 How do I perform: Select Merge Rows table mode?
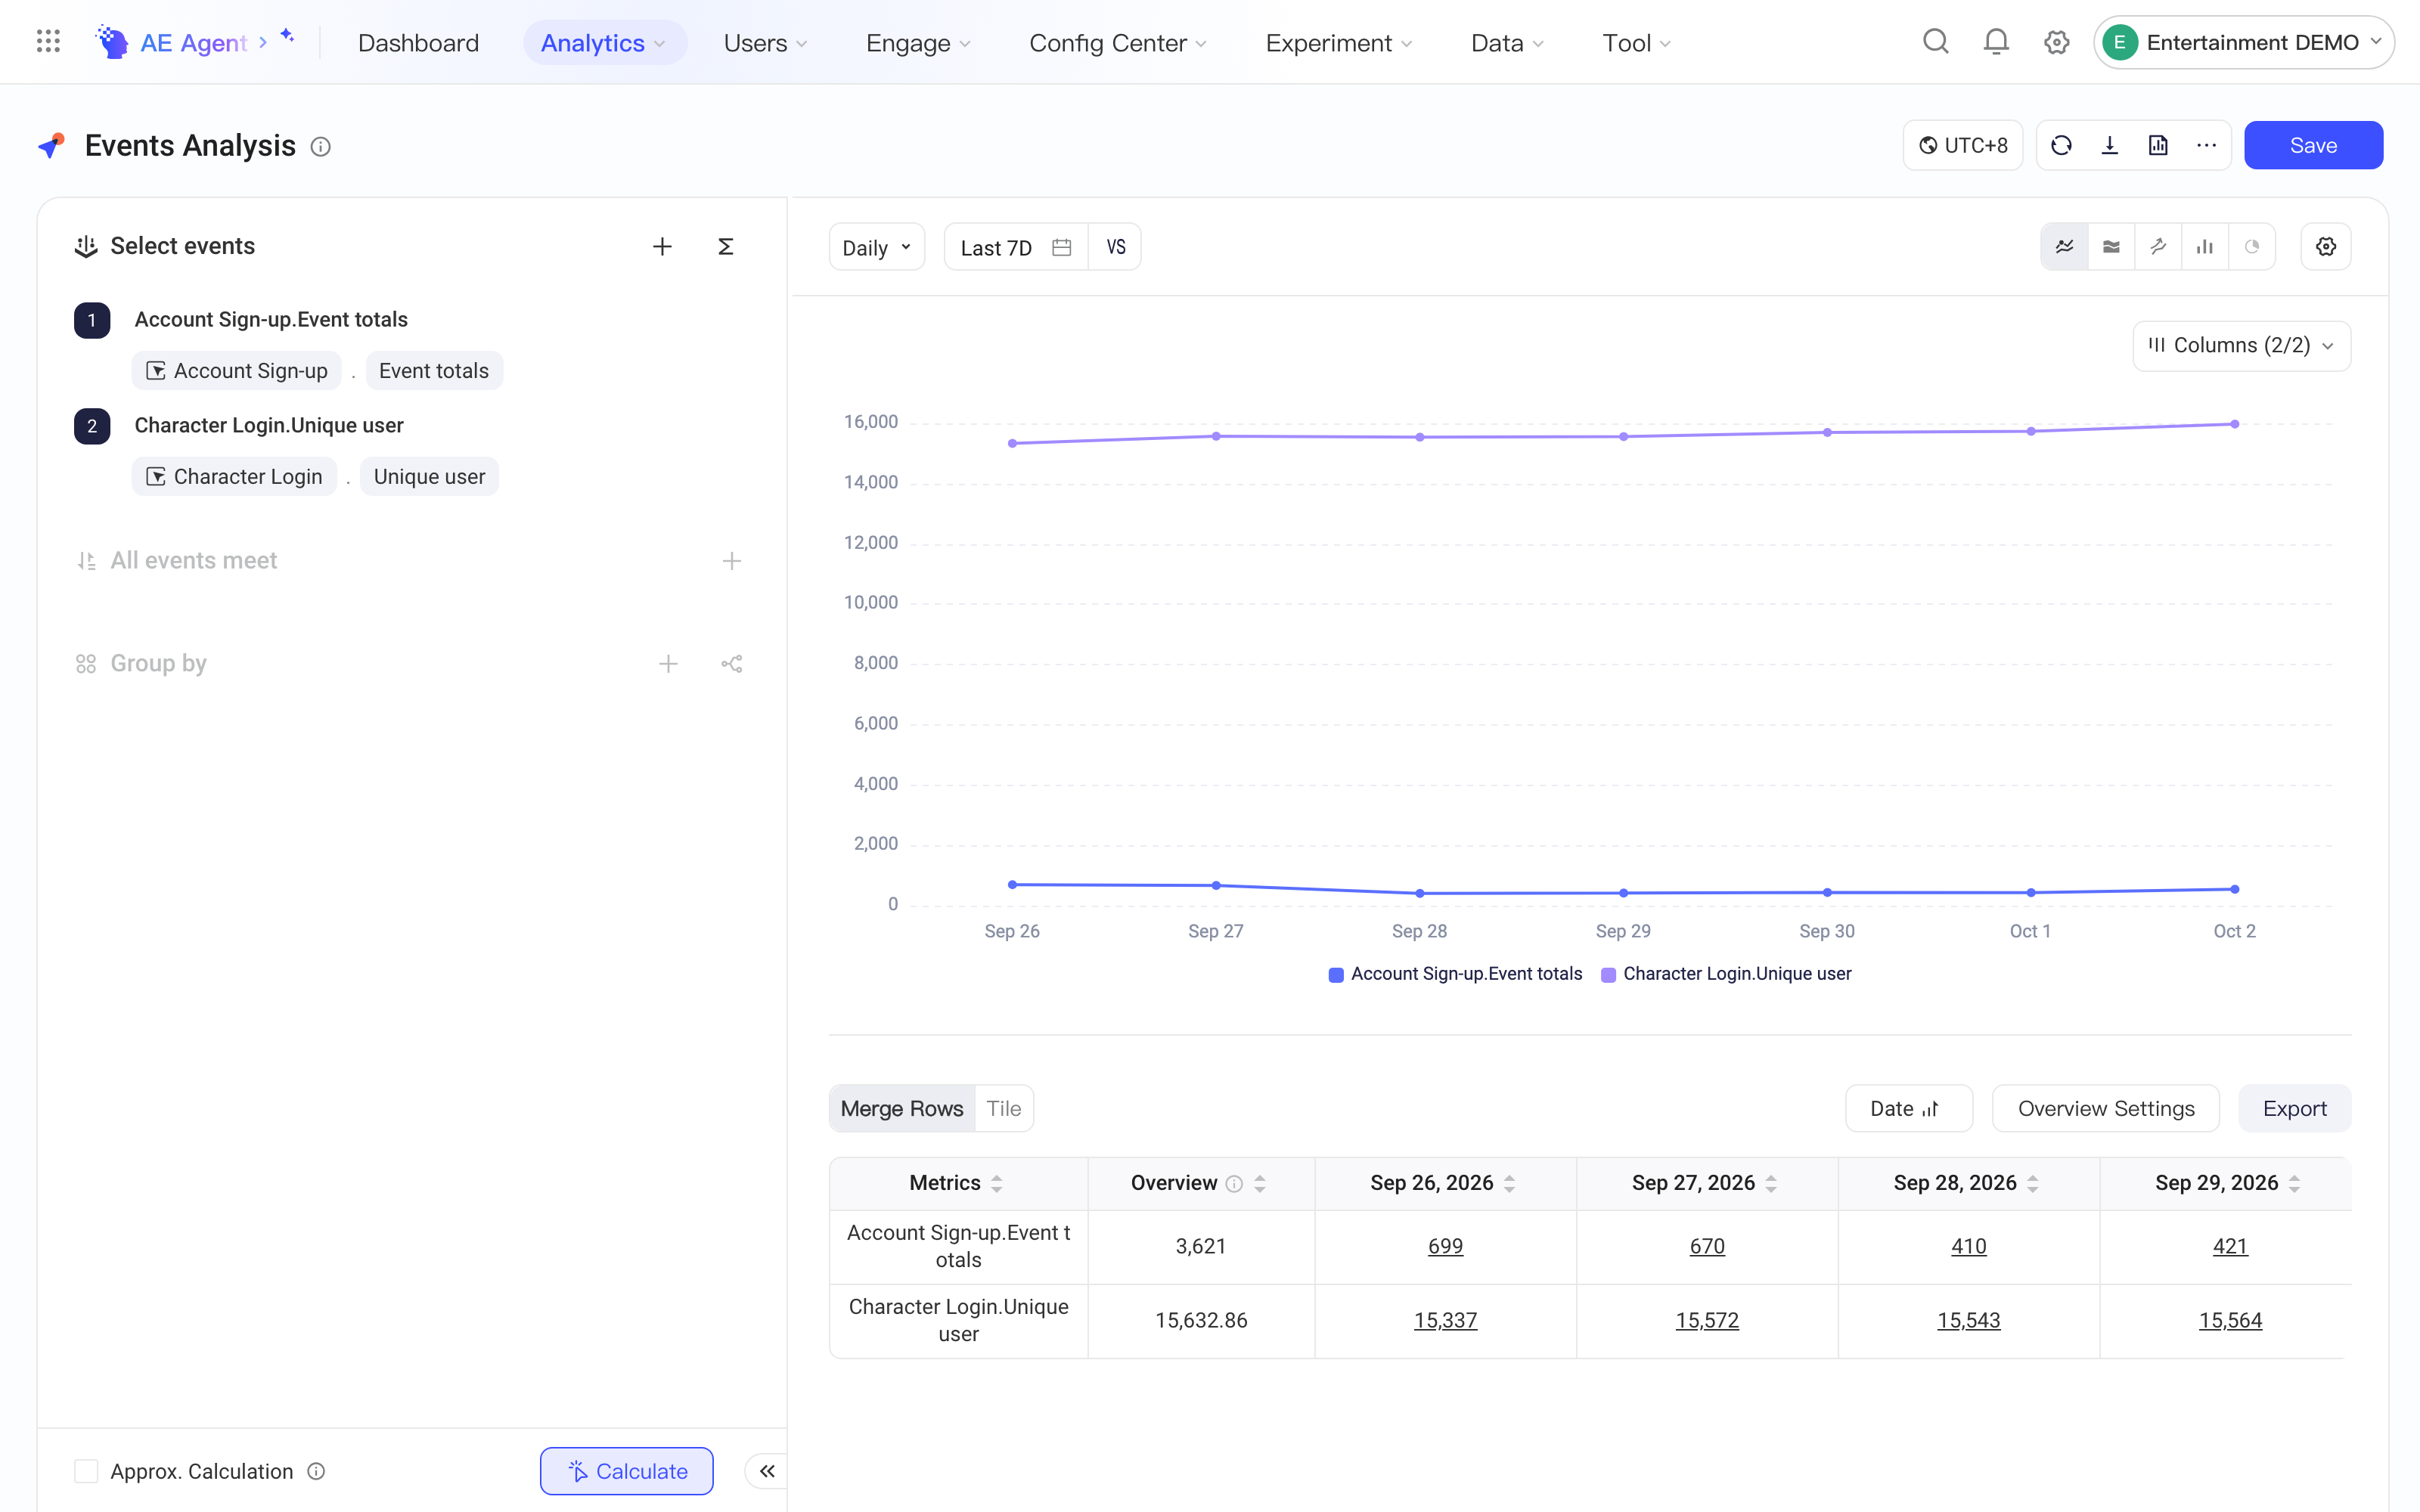point(902,1109)
